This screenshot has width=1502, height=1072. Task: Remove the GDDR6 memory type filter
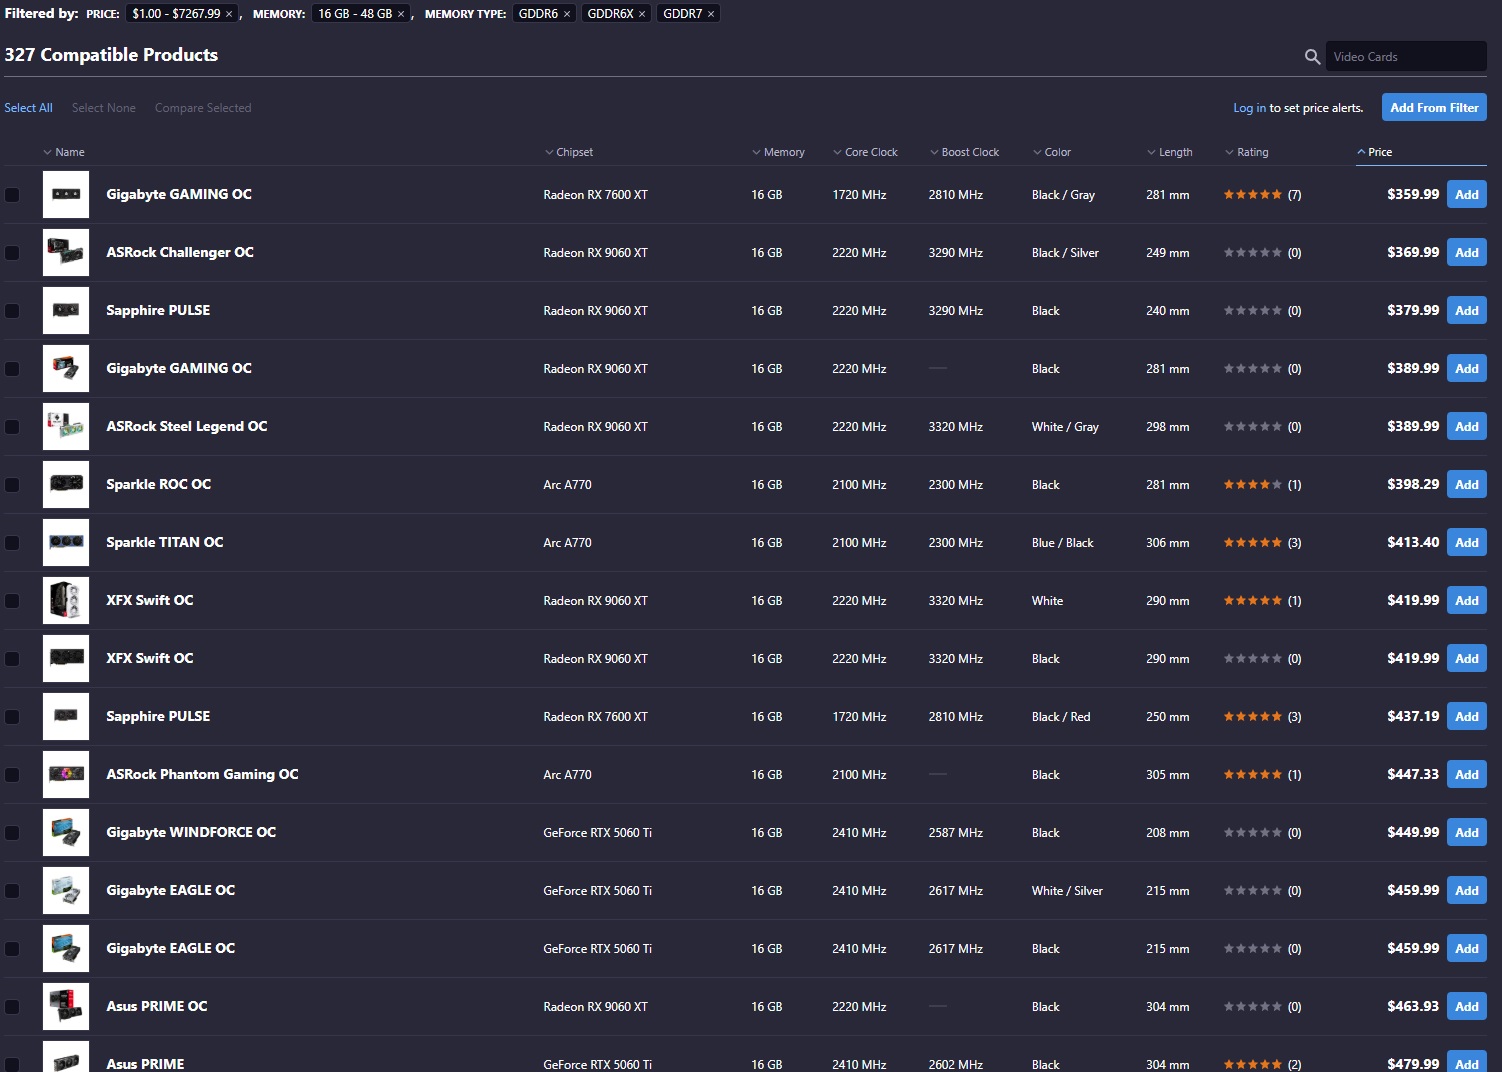[567, 14]
